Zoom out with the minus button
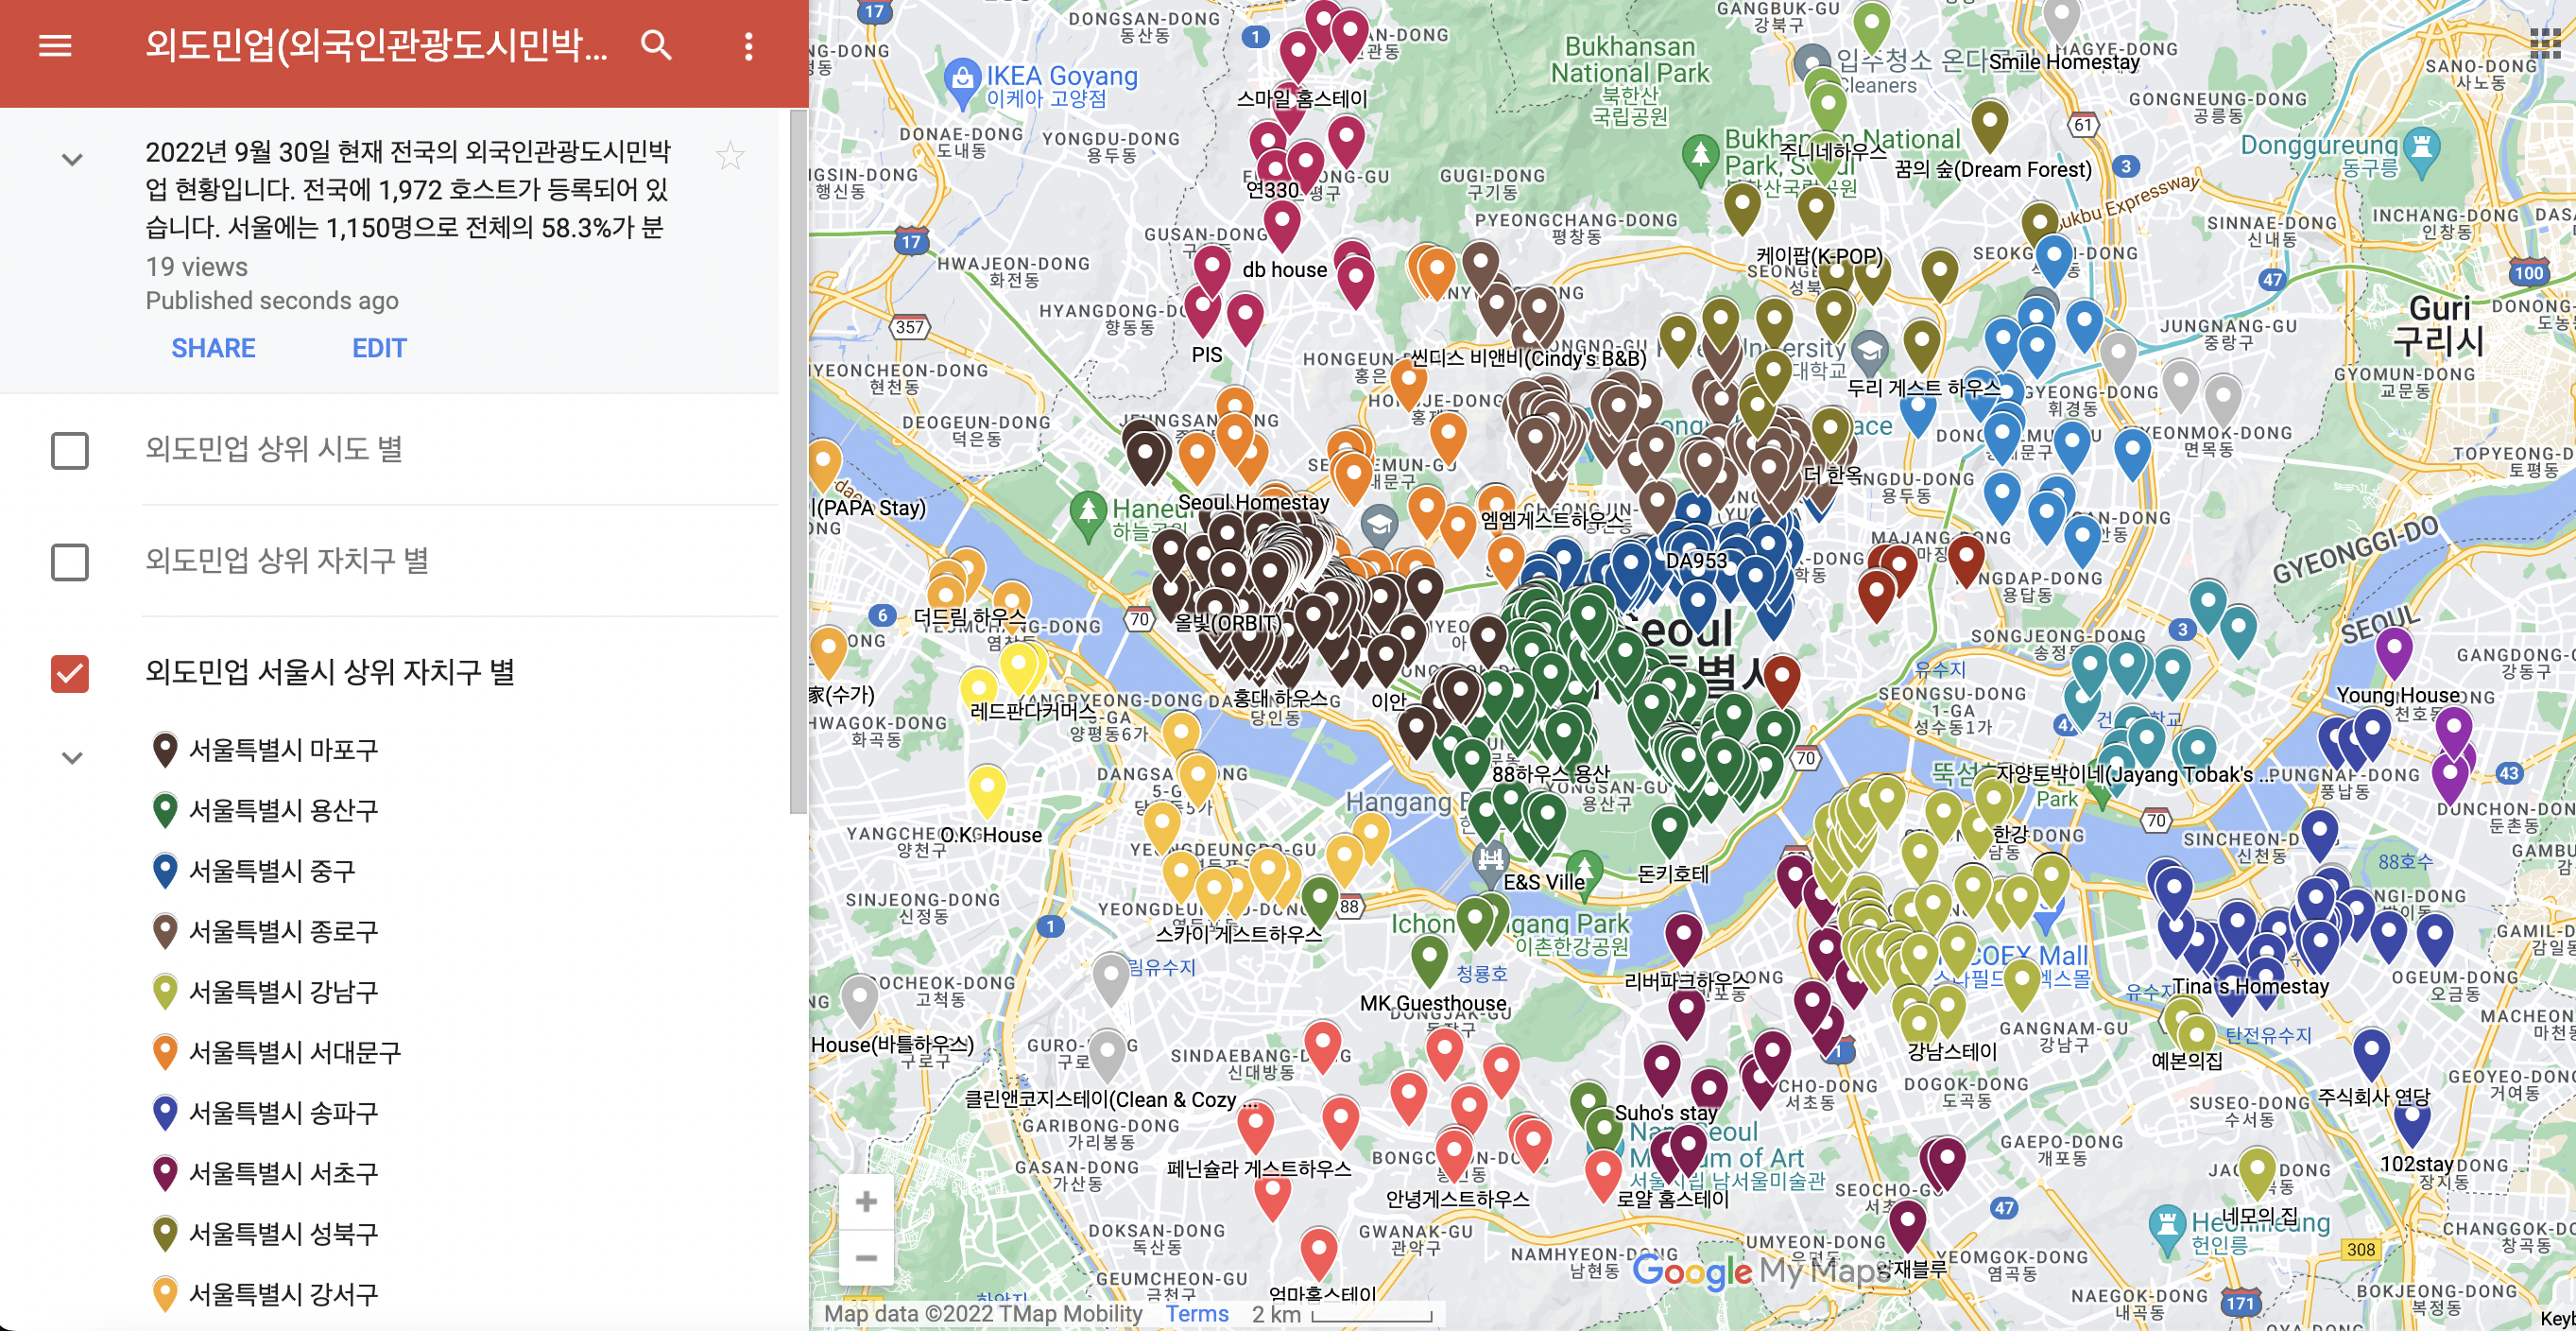2576x1331 pixels. (x=866, y=1258)
